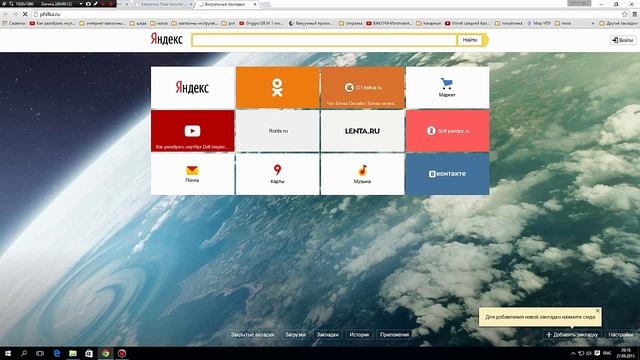Open the YouTube red tile
This screenshot has height=360, width=640.
(193, 131)
